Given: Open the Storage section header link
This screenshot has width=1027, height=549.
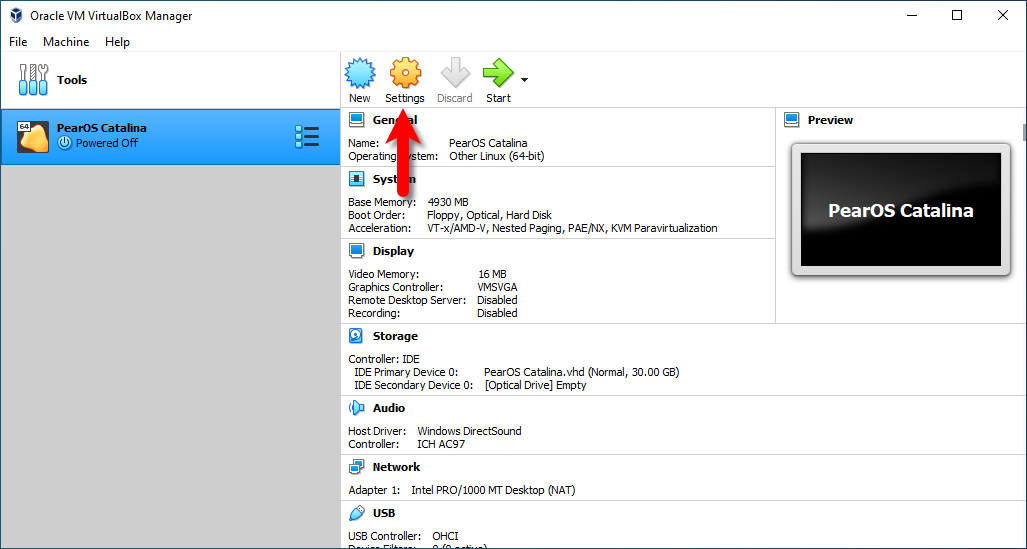Looking at the screenshot, I should tap(396, 336).
